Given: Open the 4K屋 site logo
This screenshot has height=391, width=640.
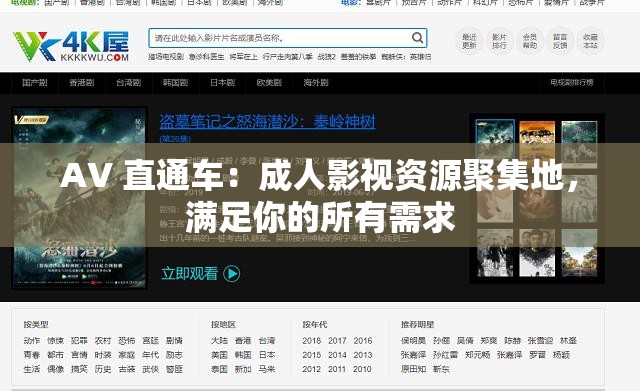Looking at the screenshot, I should [71, 46].
